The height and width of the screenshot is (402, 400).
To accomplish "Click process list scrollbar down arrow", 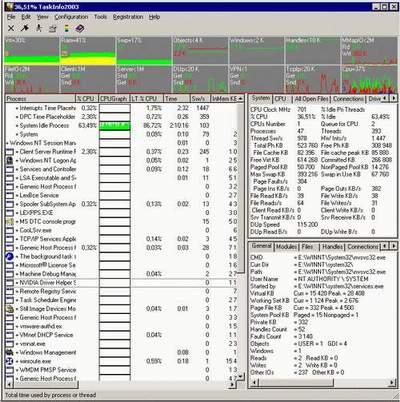I will pos(241,377).
